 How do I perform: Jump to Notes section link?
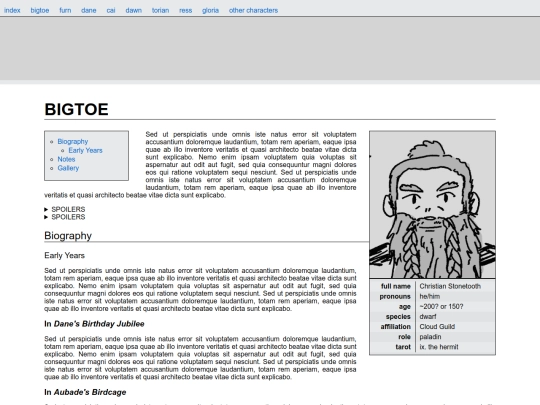click(66, 159)
